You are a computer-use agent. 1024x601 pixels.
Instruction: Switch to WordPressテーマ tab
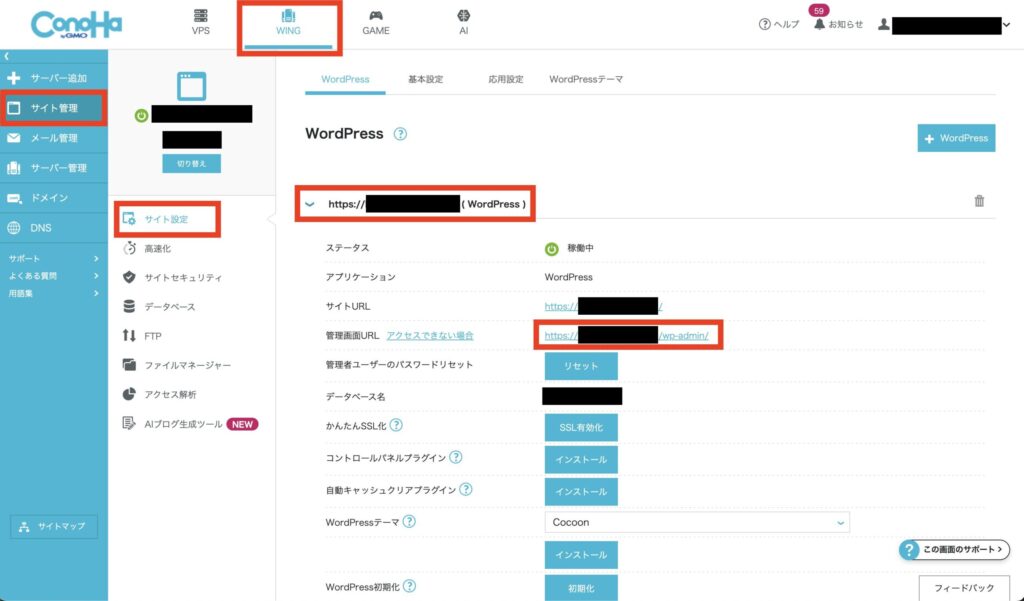click(586, 80)
